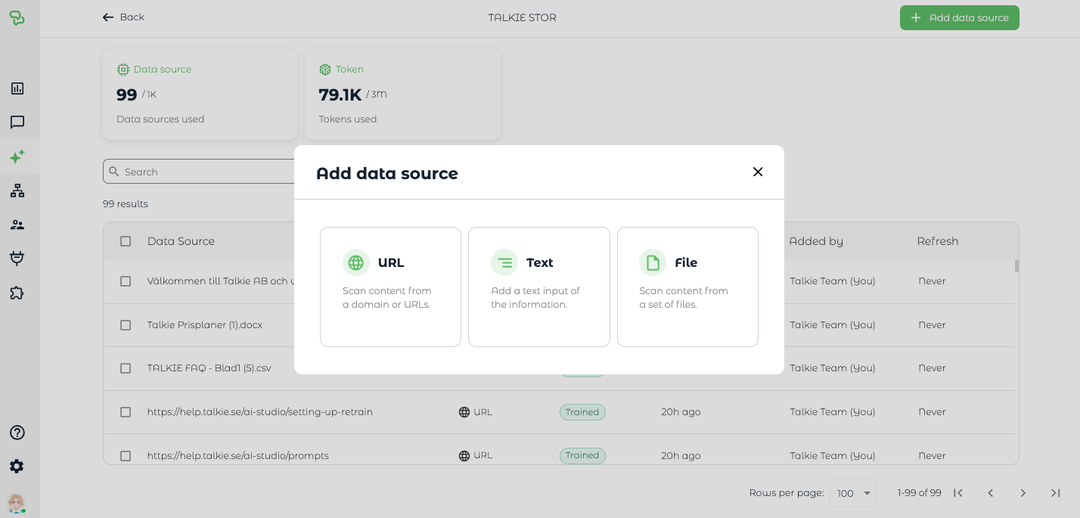This screenshot has width=1080, height=518.
Task: Click TALKIE FAQ - Blad1 (5).csv name
Action: click(x=209, y=368)
